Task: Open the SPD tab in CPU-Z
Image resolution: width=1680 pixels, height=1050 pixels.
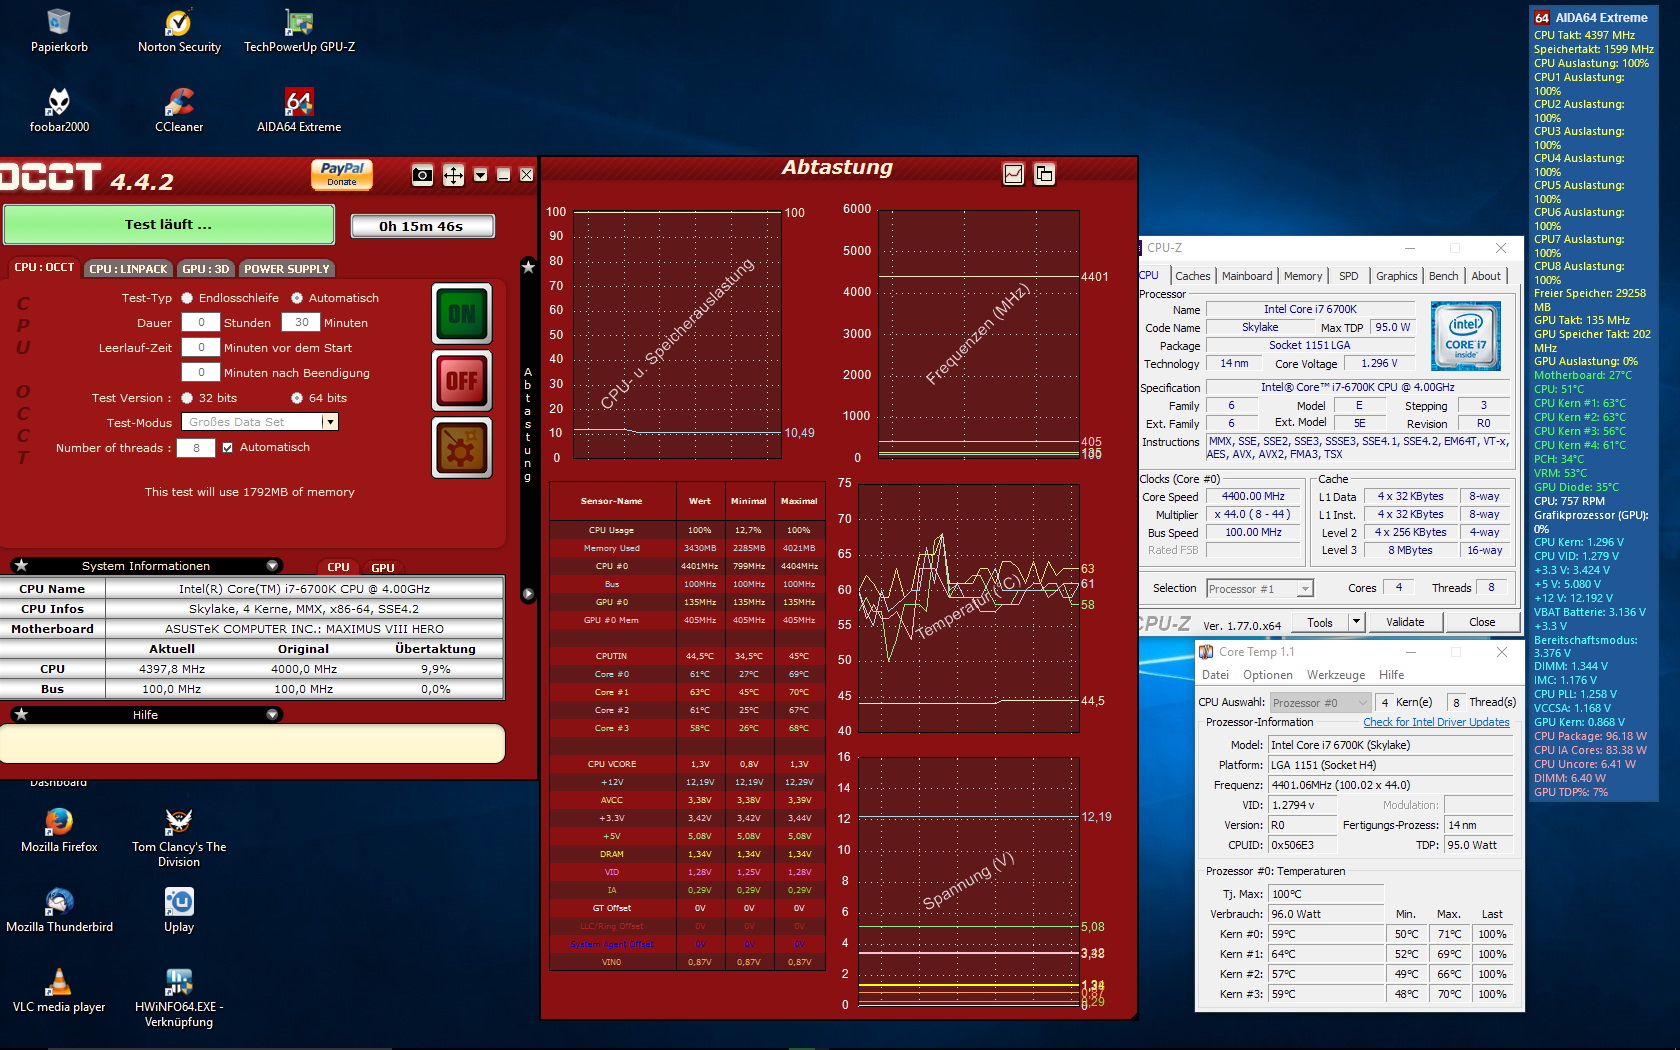Action: (1348, 276)
